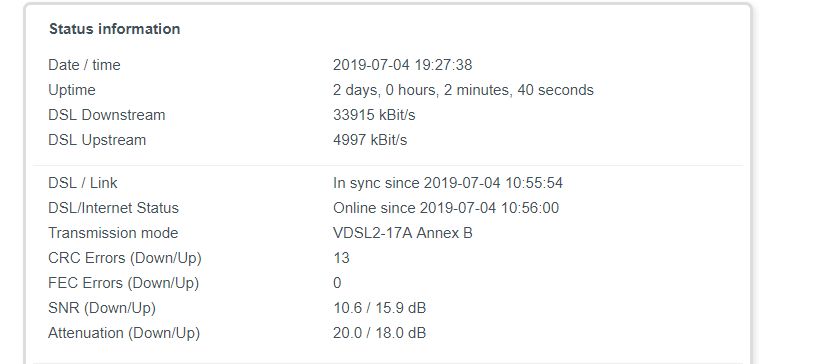824x364 pixels.
Task: Click the CRC Errors value 13
Action: click(342, 258)
